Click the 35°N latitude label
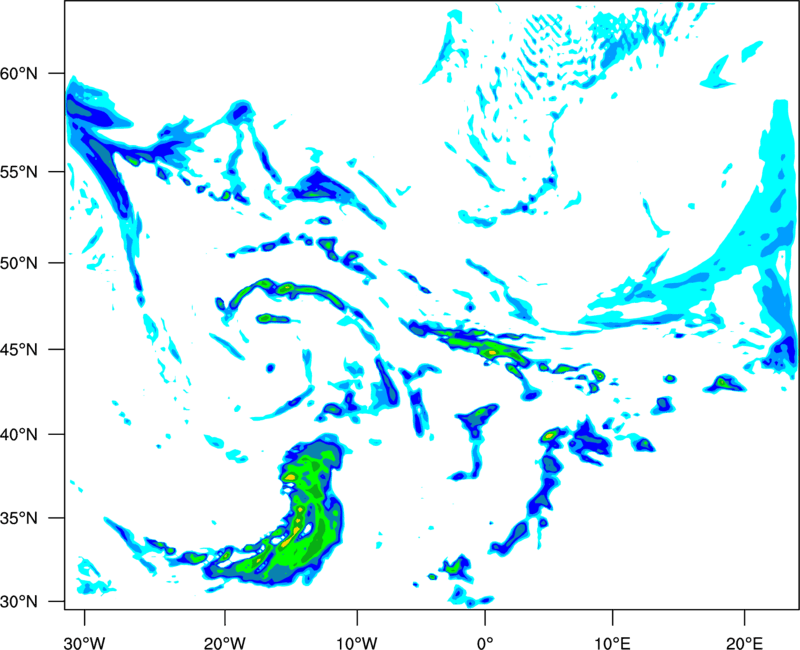 tap(19, 518)
